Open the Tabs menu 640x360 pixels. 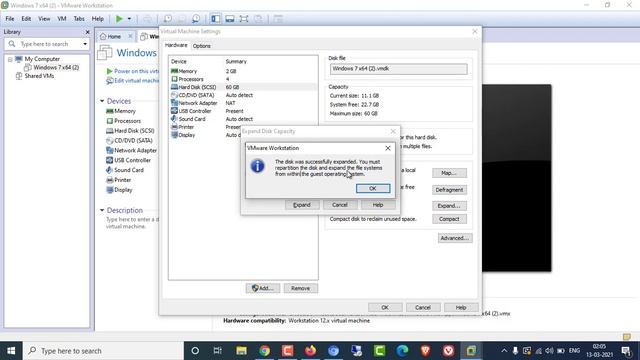point(79,19)
